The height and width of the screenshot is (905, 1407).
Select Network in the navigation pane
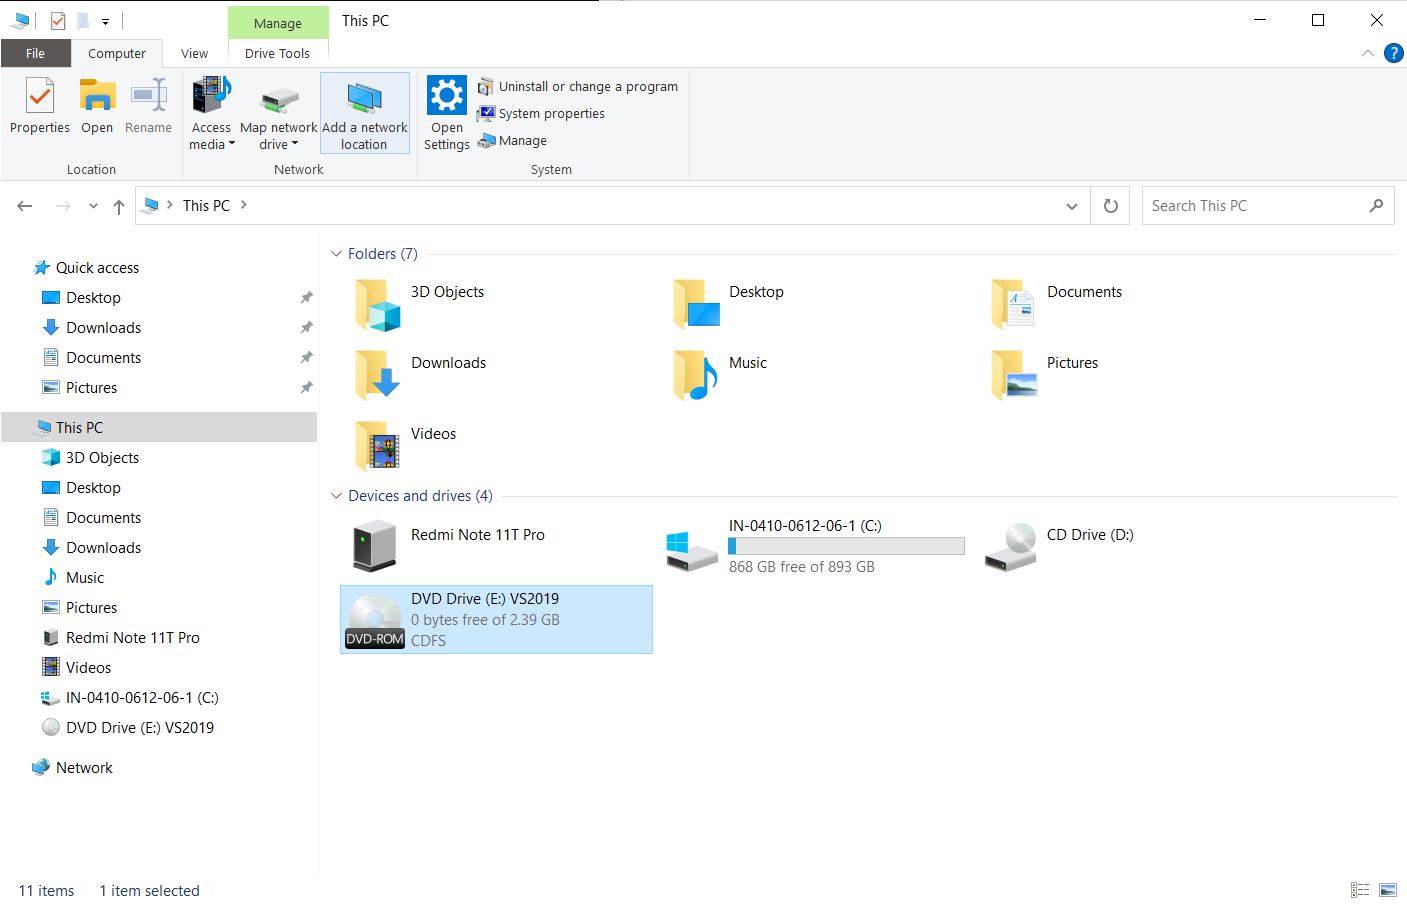pyautogui.click(x=84, y=768)
